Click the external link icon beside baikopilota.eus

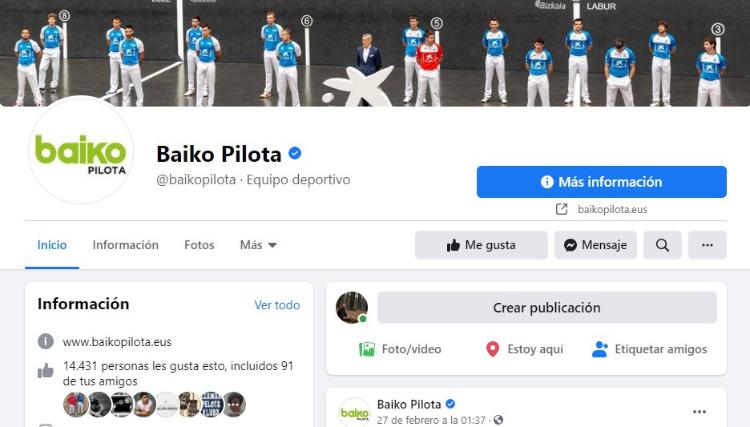point(562,209)
